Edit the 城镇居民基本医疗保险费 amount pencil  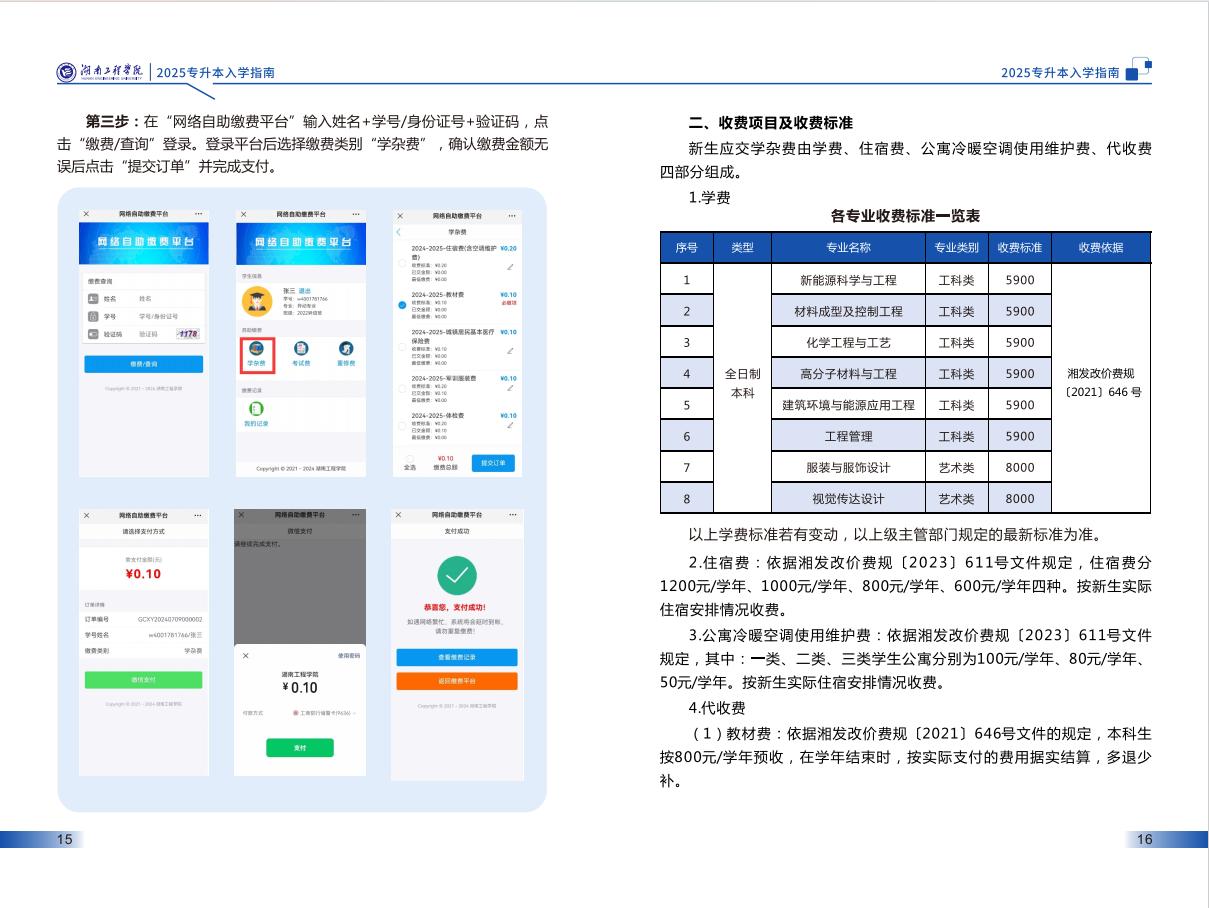(510, 351)
